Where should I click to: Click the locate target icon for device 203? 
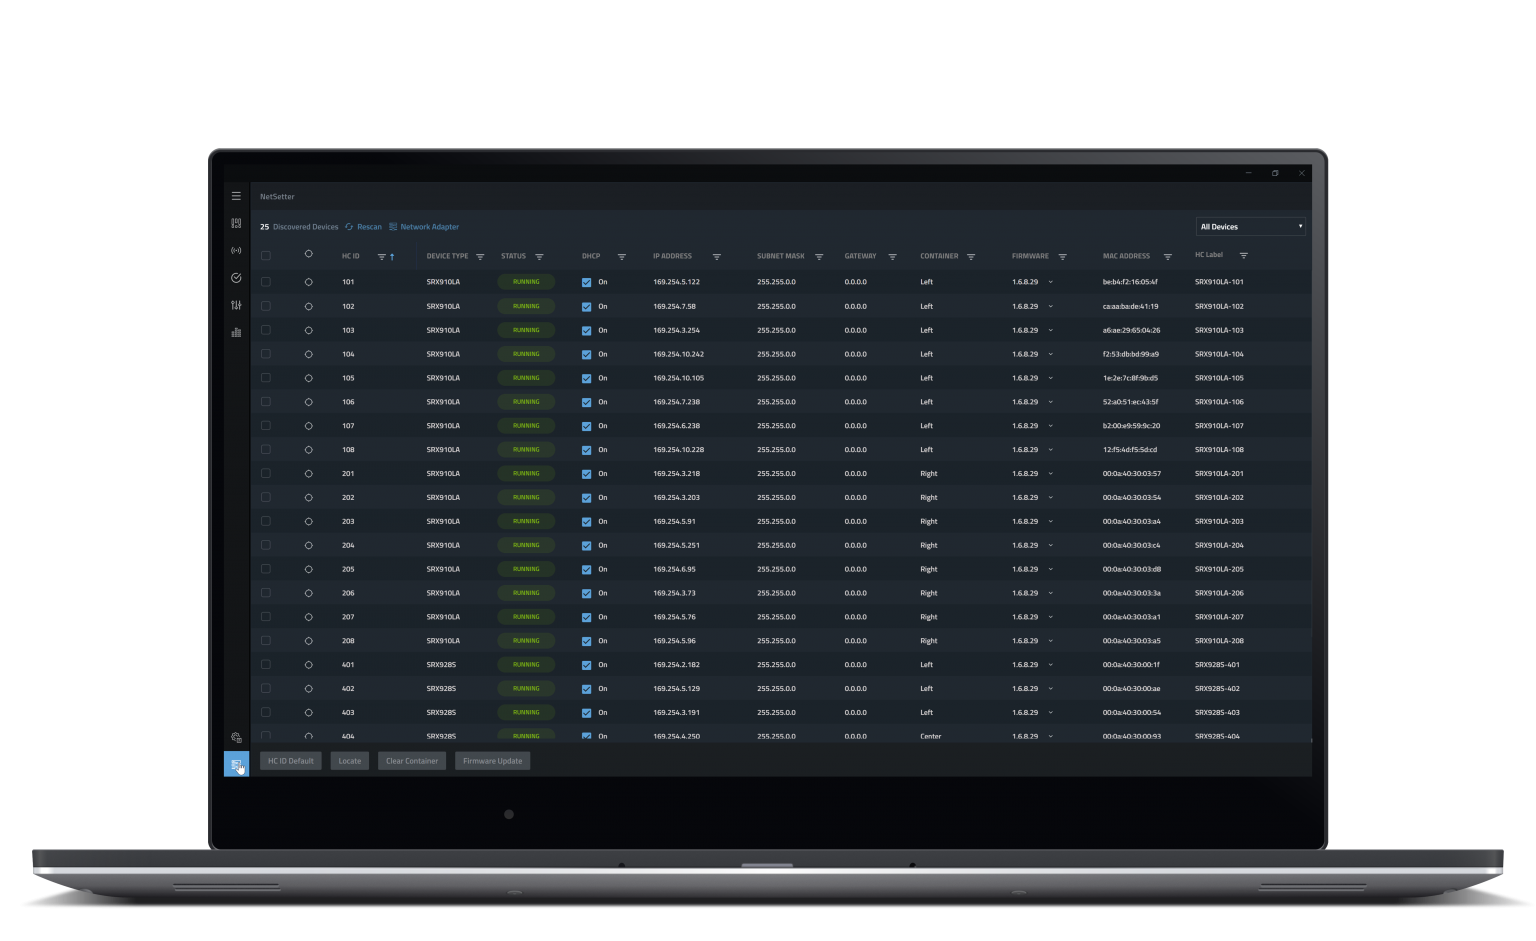(308, 521)
